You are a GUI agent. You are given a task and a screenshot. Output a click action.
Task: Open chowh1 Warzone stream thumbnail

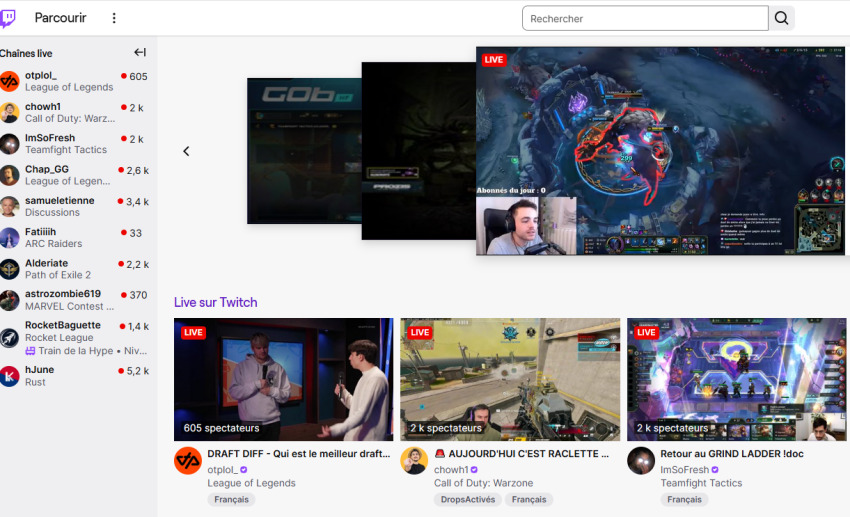[x=510, y=379]
